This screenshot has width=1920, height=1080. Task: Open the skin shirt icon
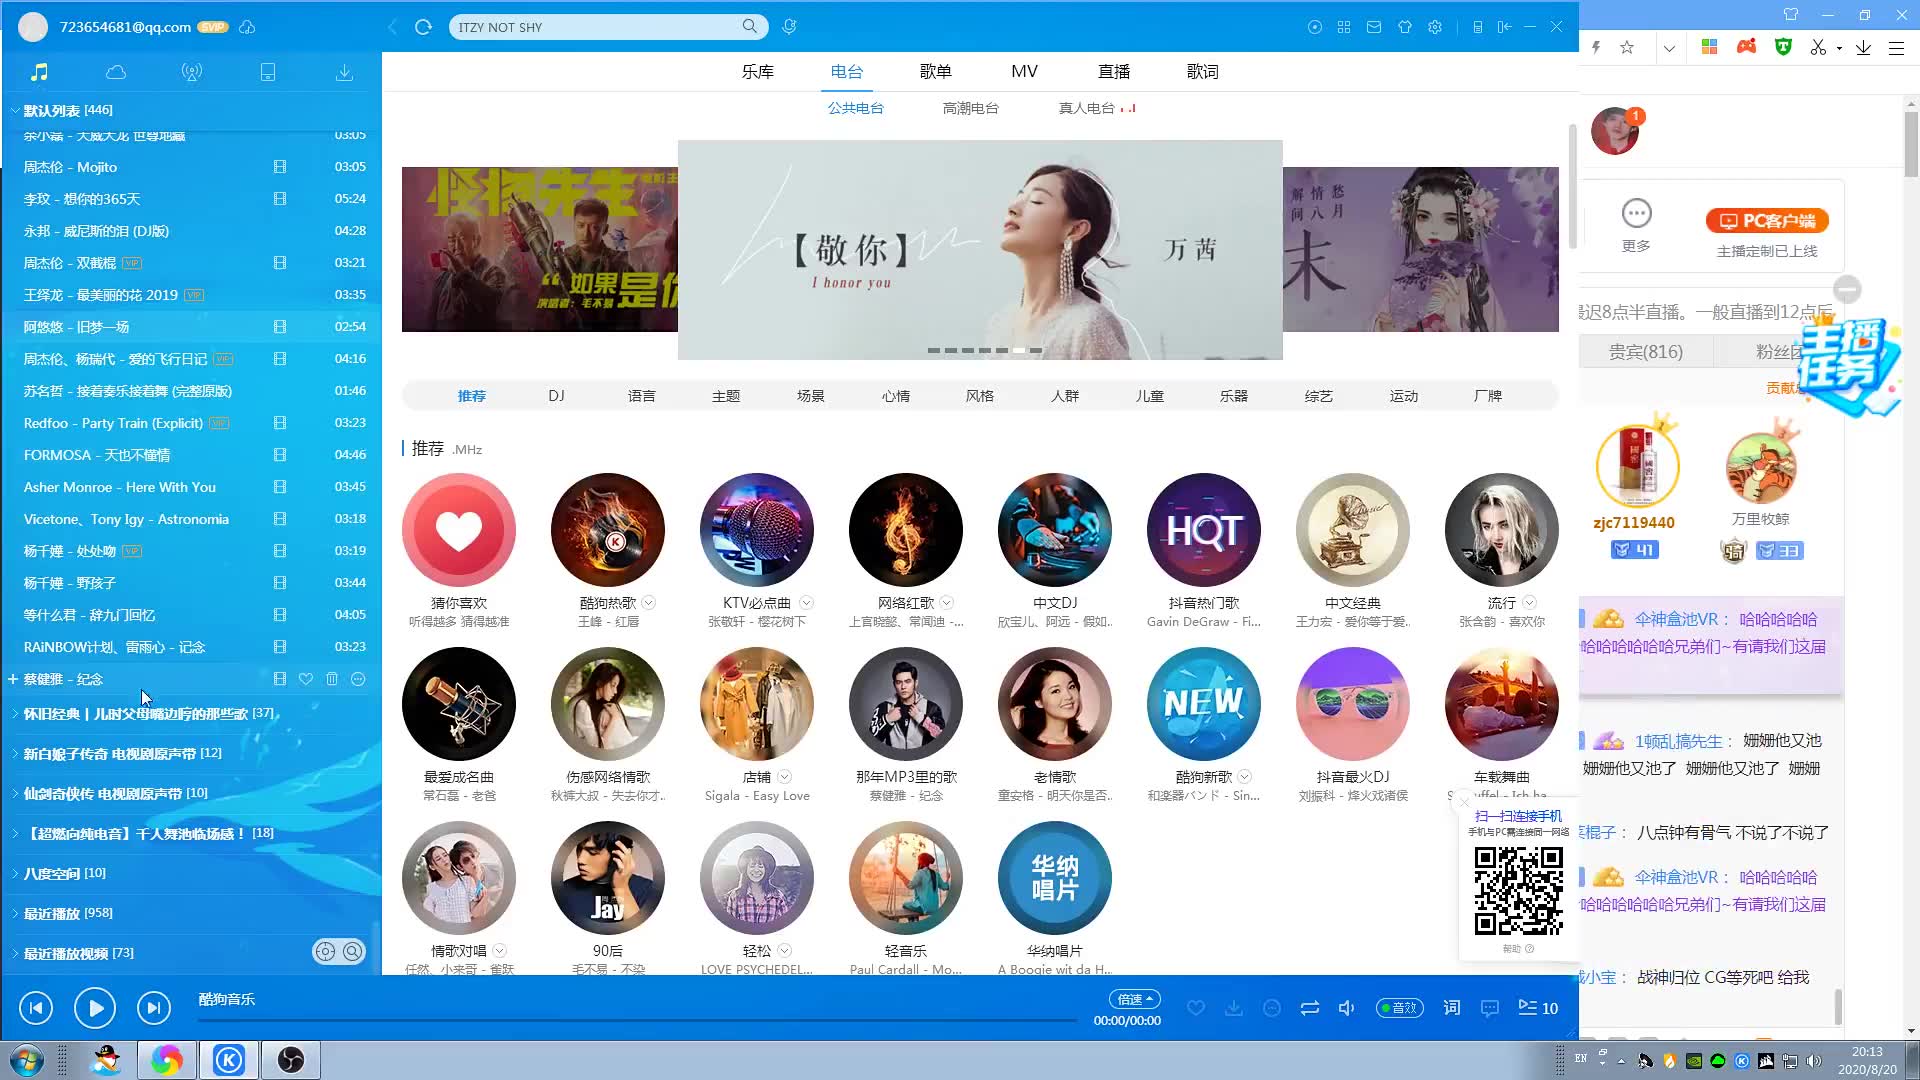(1405, 27)
